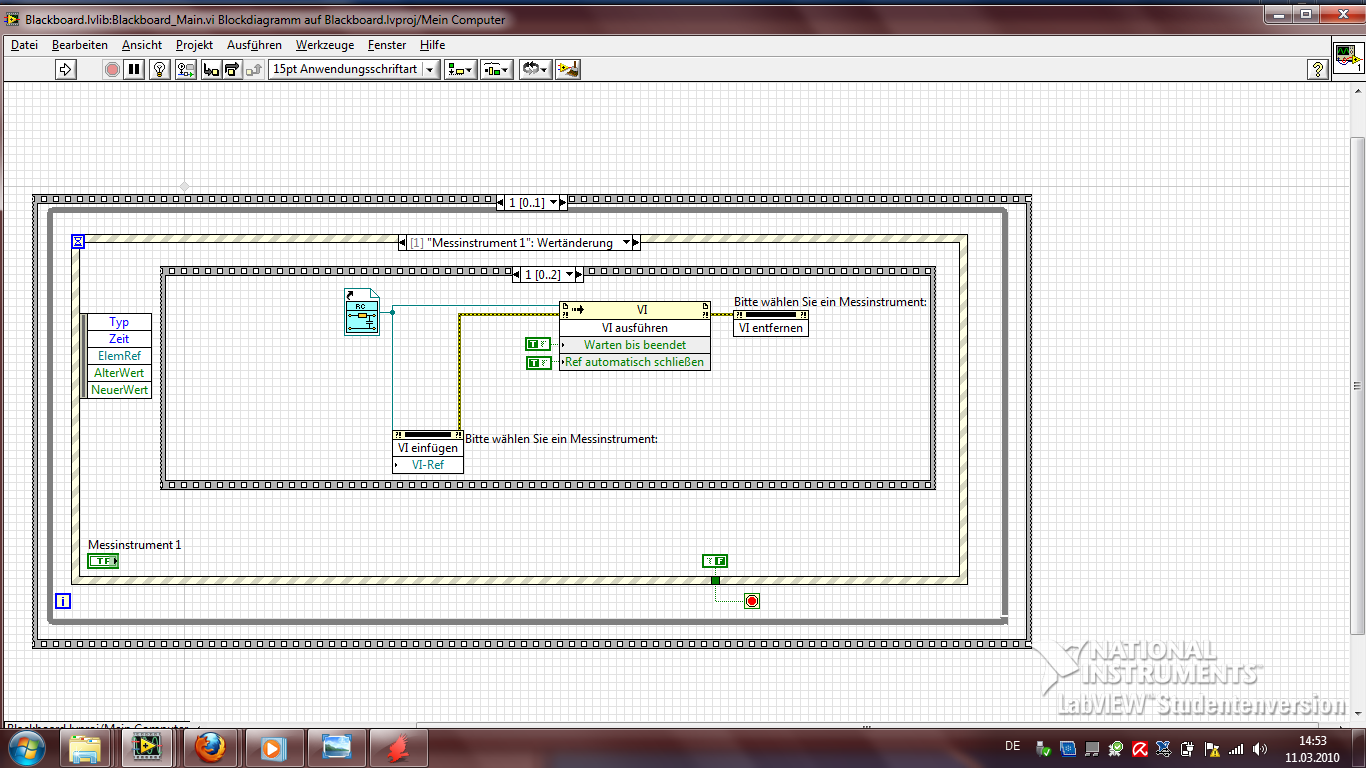Viewport: 1366px width, 768px height.
Task: Click the Clean Up Diagram broom icon
Action: (x=568, y=69)
